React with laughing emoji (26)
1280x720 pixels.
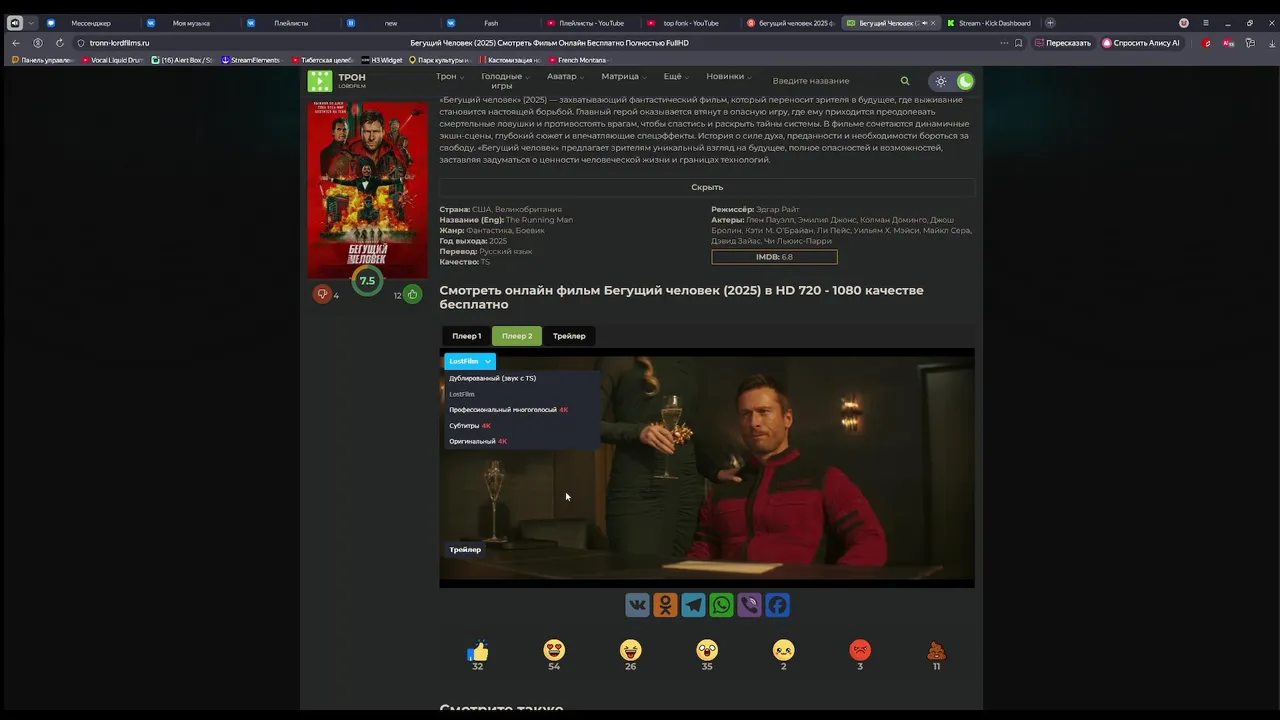tap(630, 651)
